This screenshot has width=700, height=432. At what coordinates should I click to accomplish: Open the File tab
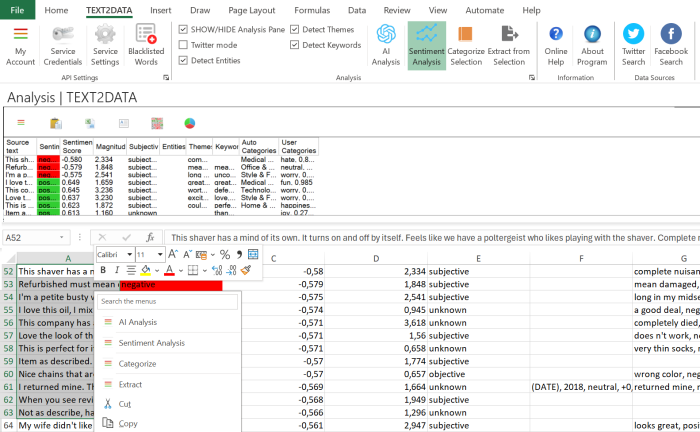pyautogui.click(x=17, y=10)
